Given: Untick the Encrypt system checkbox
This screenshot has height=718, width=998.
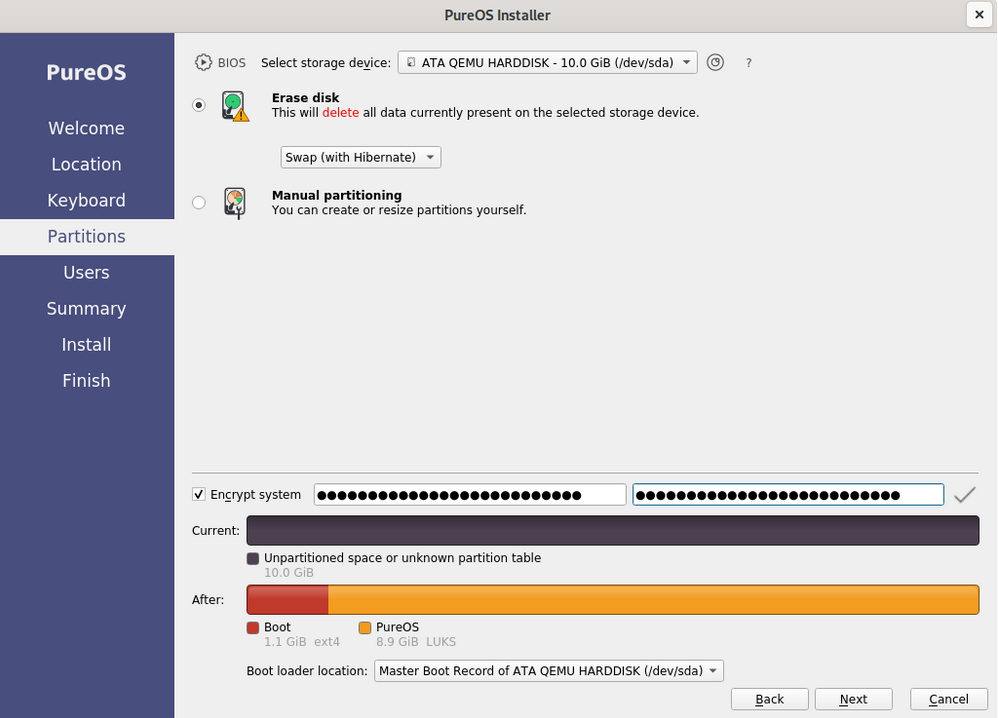Looking at the screenshot, I should coord(199,495).
